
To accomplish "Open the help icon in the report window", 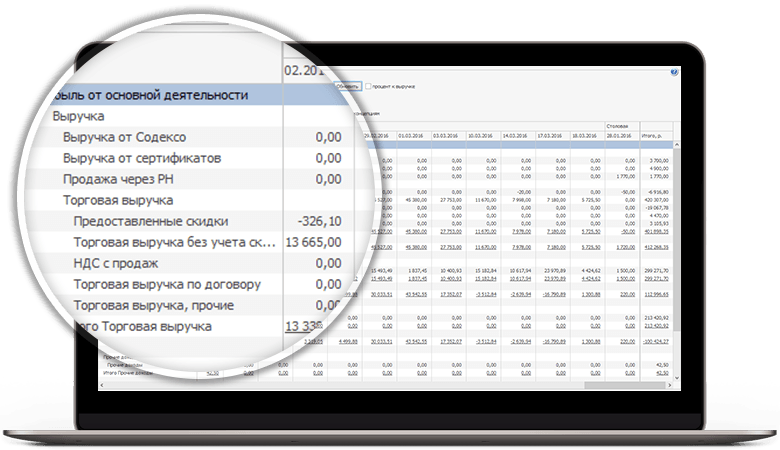I will point(674,72).
